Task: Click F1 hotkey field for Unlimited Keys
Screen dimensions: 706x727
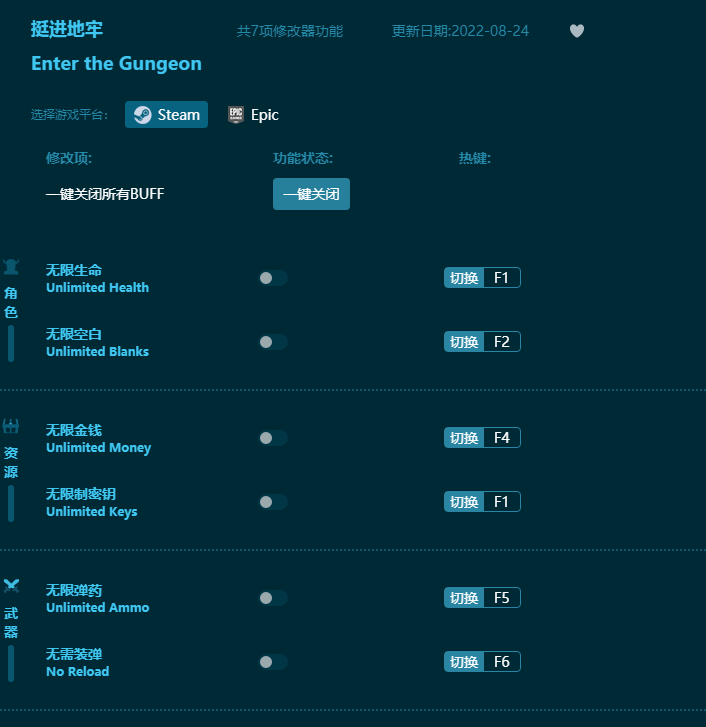Action: pos(502,502)
